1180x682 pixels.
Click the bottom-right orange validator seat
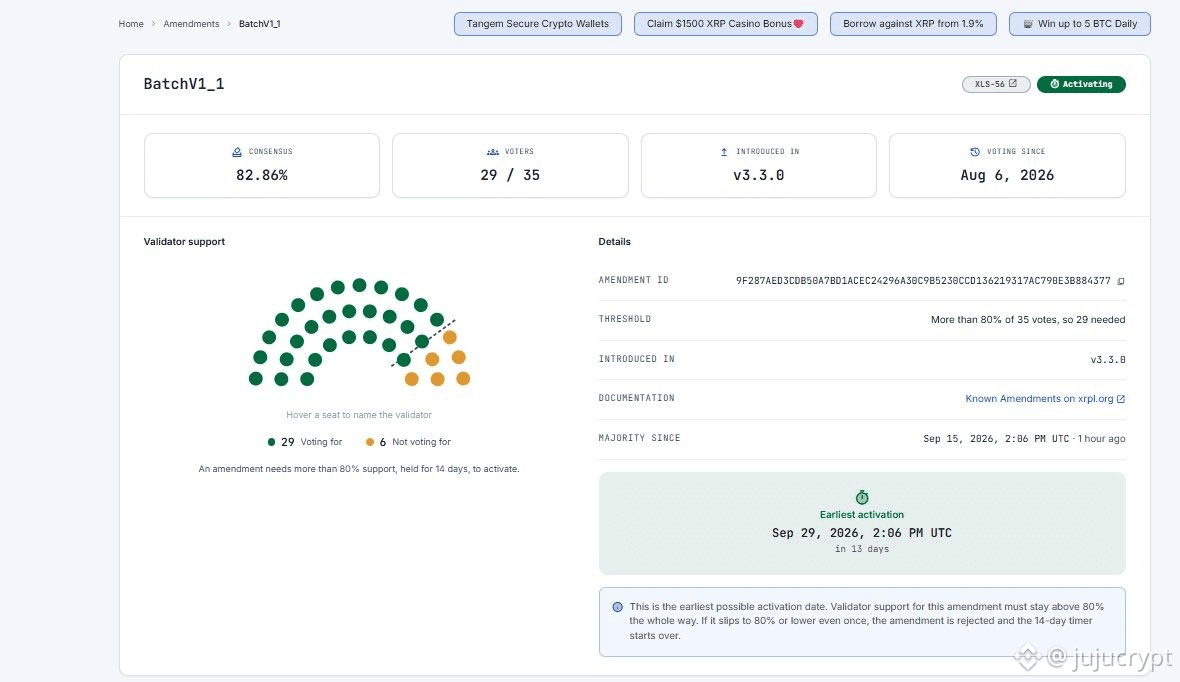(464, 379)
